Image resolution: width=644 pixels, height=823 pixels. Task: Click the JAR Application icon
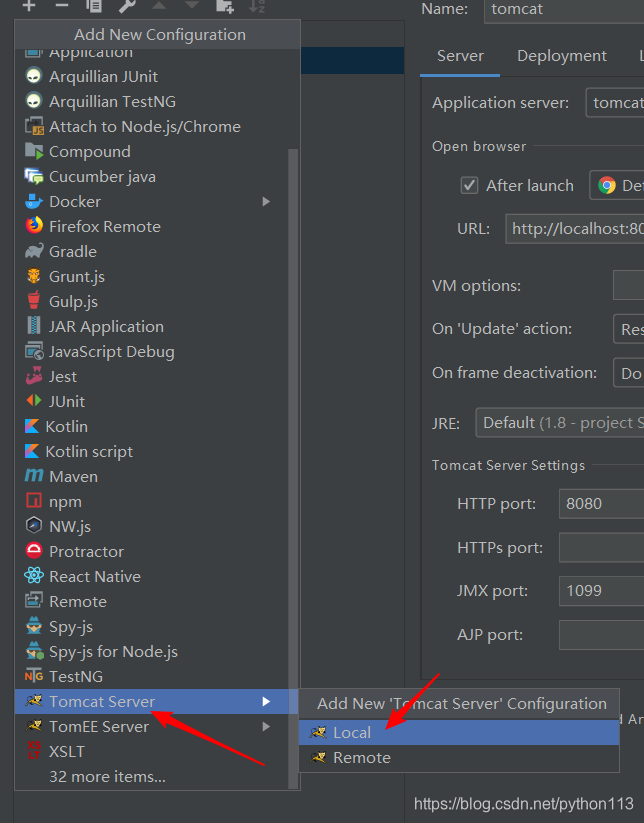34,326
